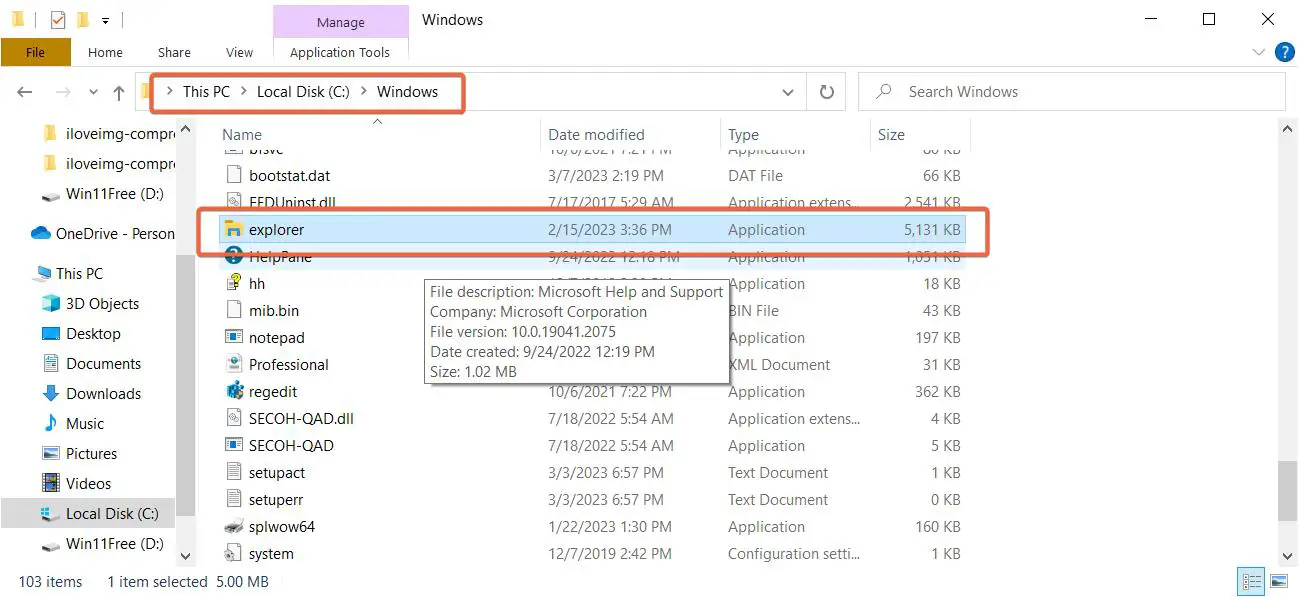Click the Manage contextual tab

(x=341, y=22)
